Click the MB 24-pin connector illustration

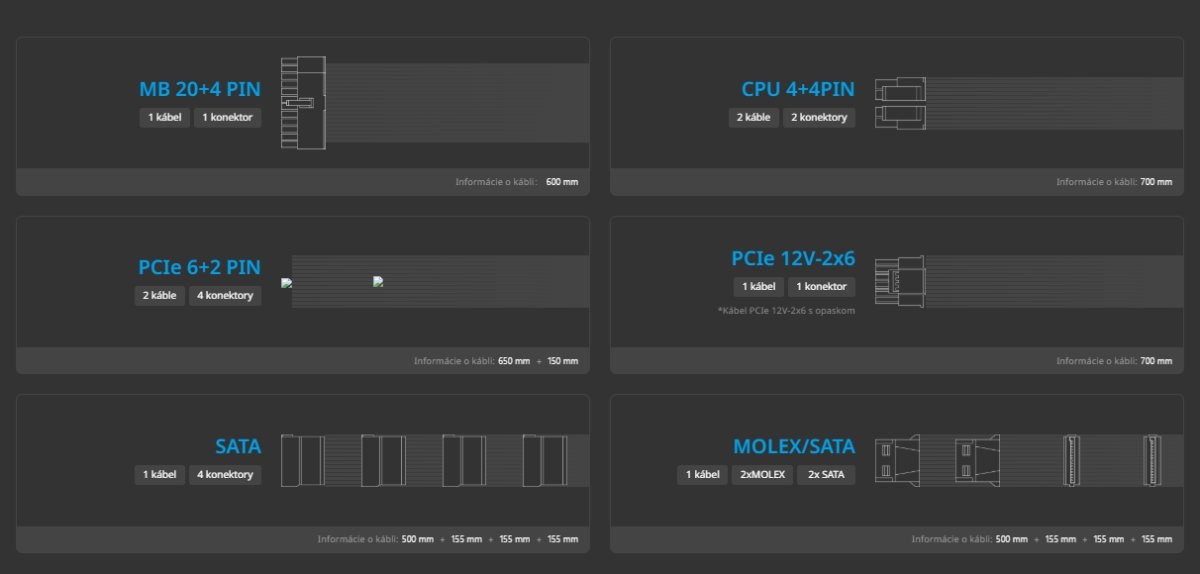tap(304, 103)
